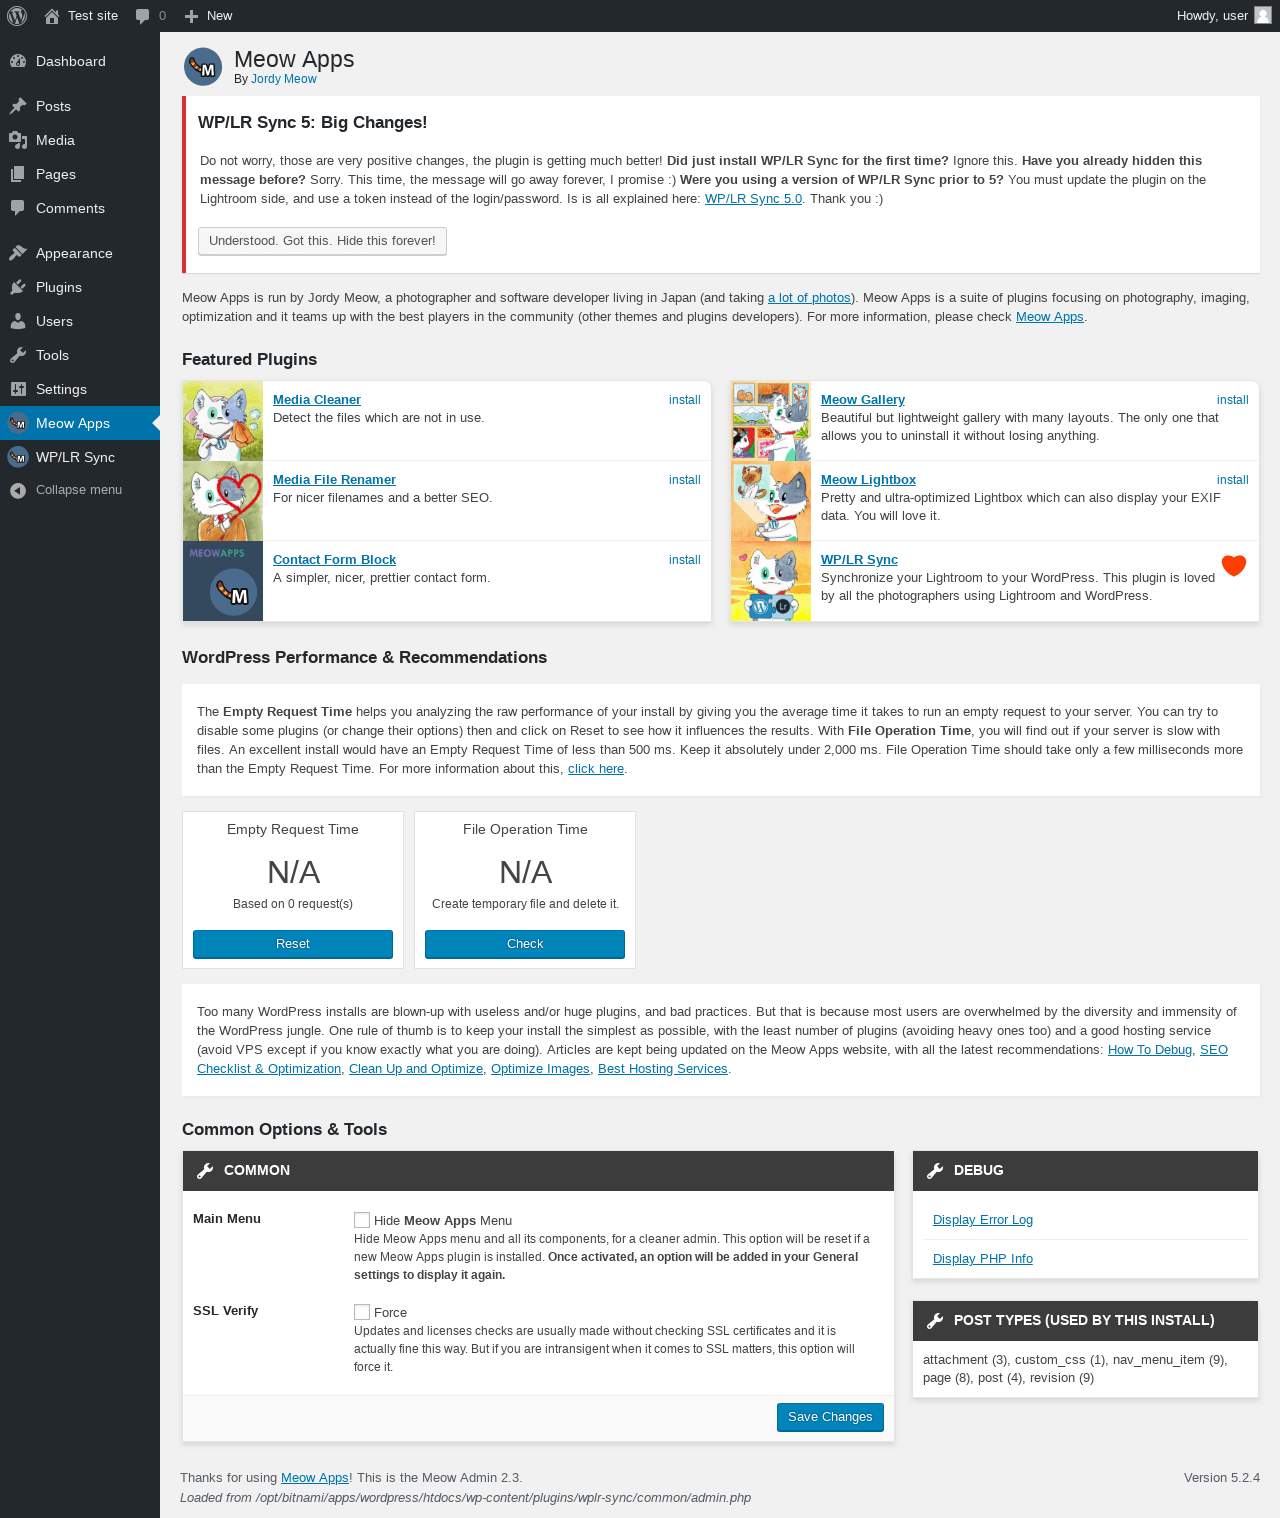This screenshot has height=1518, width=1280.
Task: Install the Meow Lightbox plugin
Action: 1233,480
